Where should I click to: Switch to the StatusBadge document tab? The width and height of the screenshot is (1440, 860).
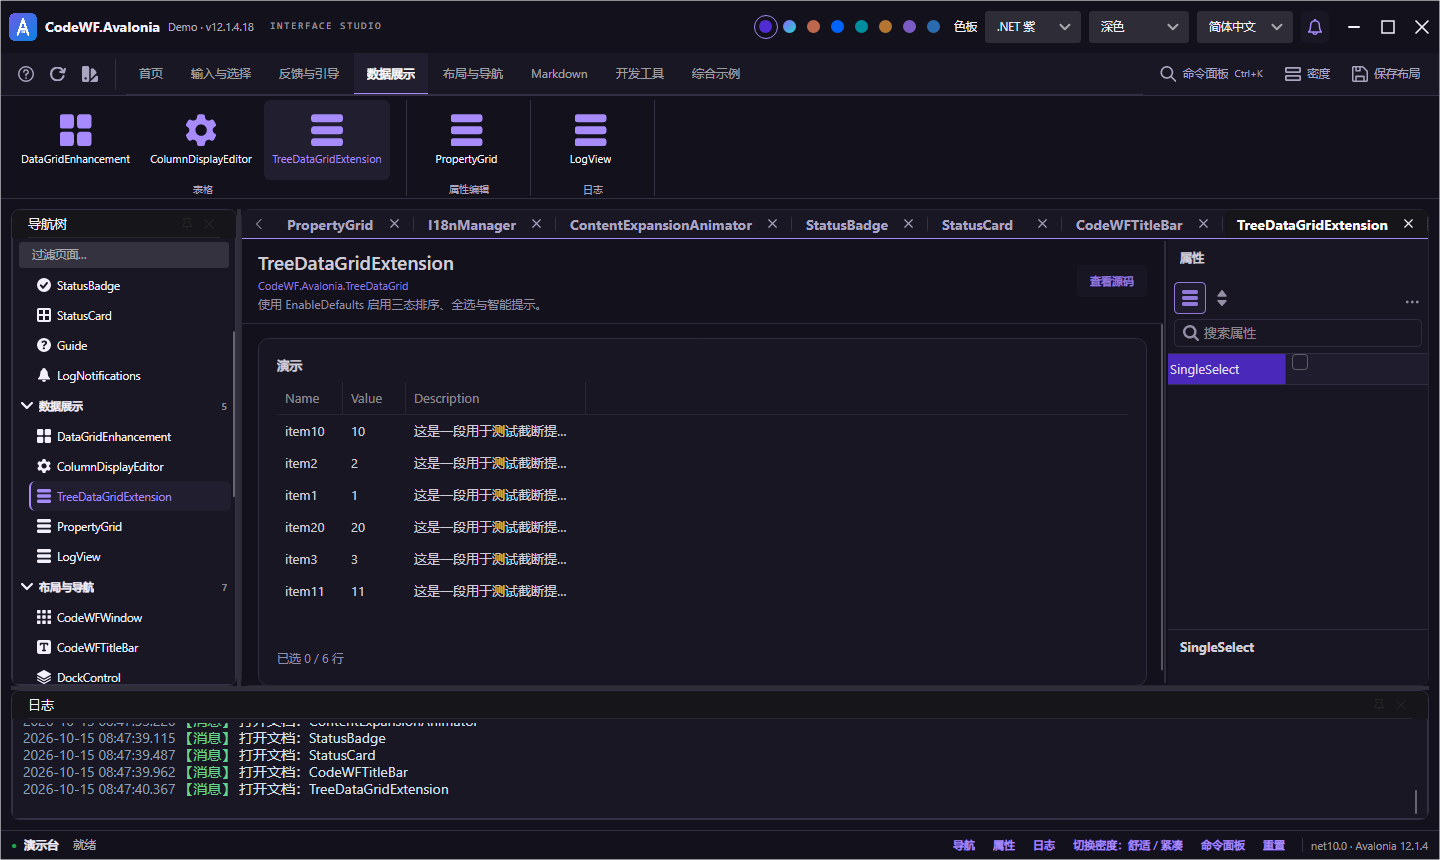[x=847, y=225]
